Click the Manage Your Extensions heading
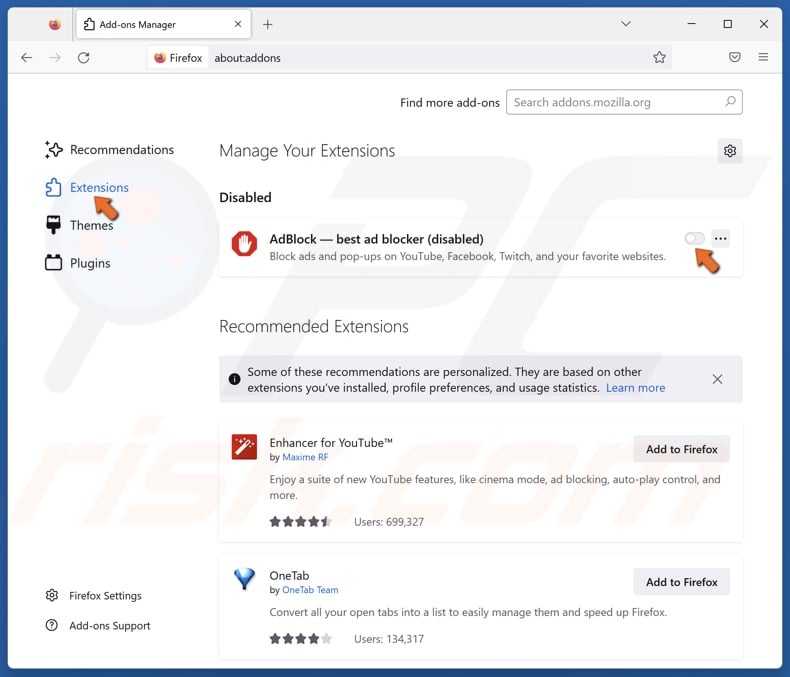 307,151
